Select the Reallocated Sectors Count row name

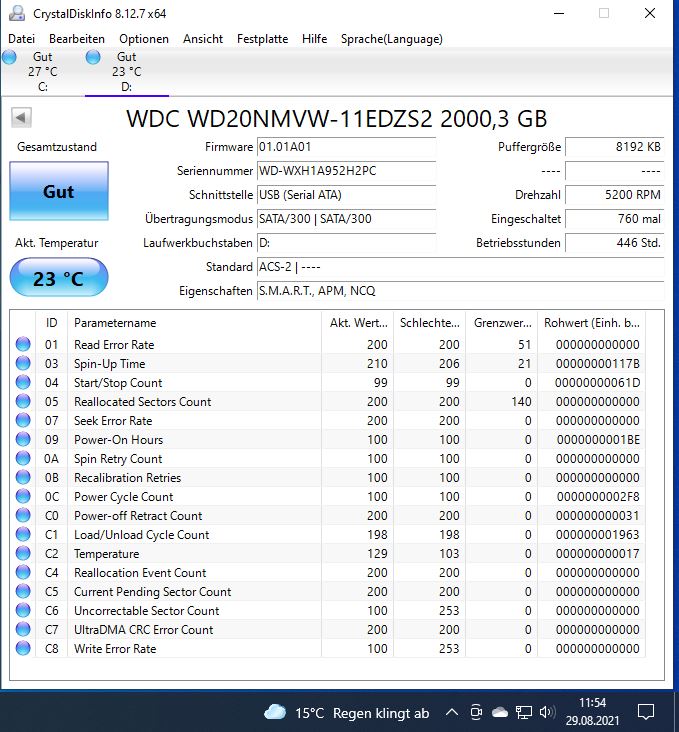(x=142, y=401)
